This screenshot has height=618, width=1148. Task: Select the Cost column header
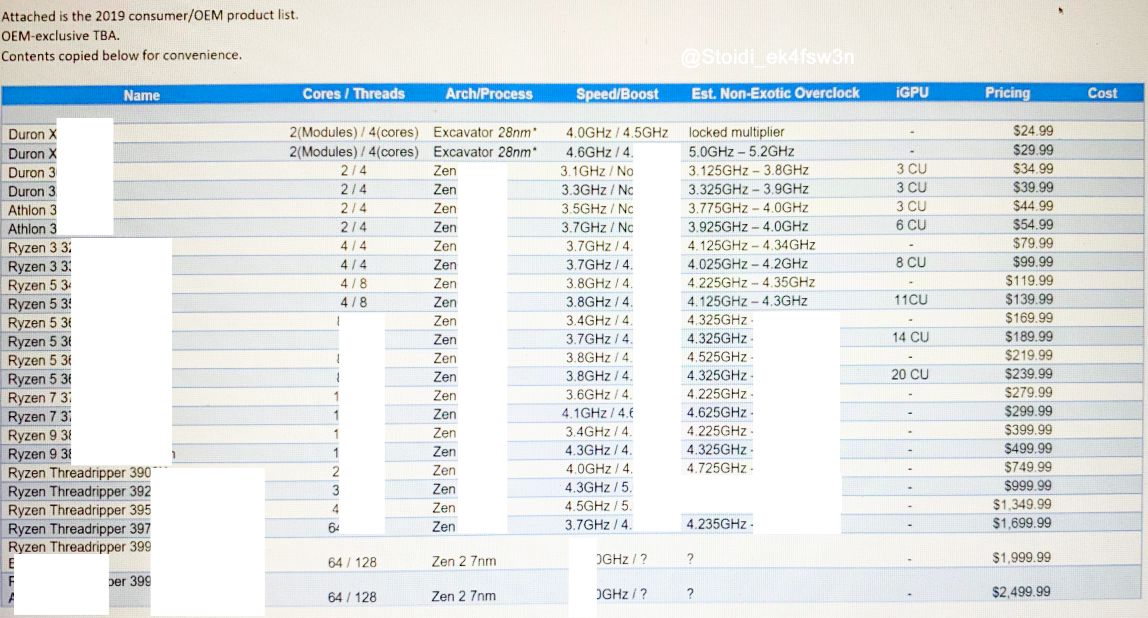[x=1102, y=93]
